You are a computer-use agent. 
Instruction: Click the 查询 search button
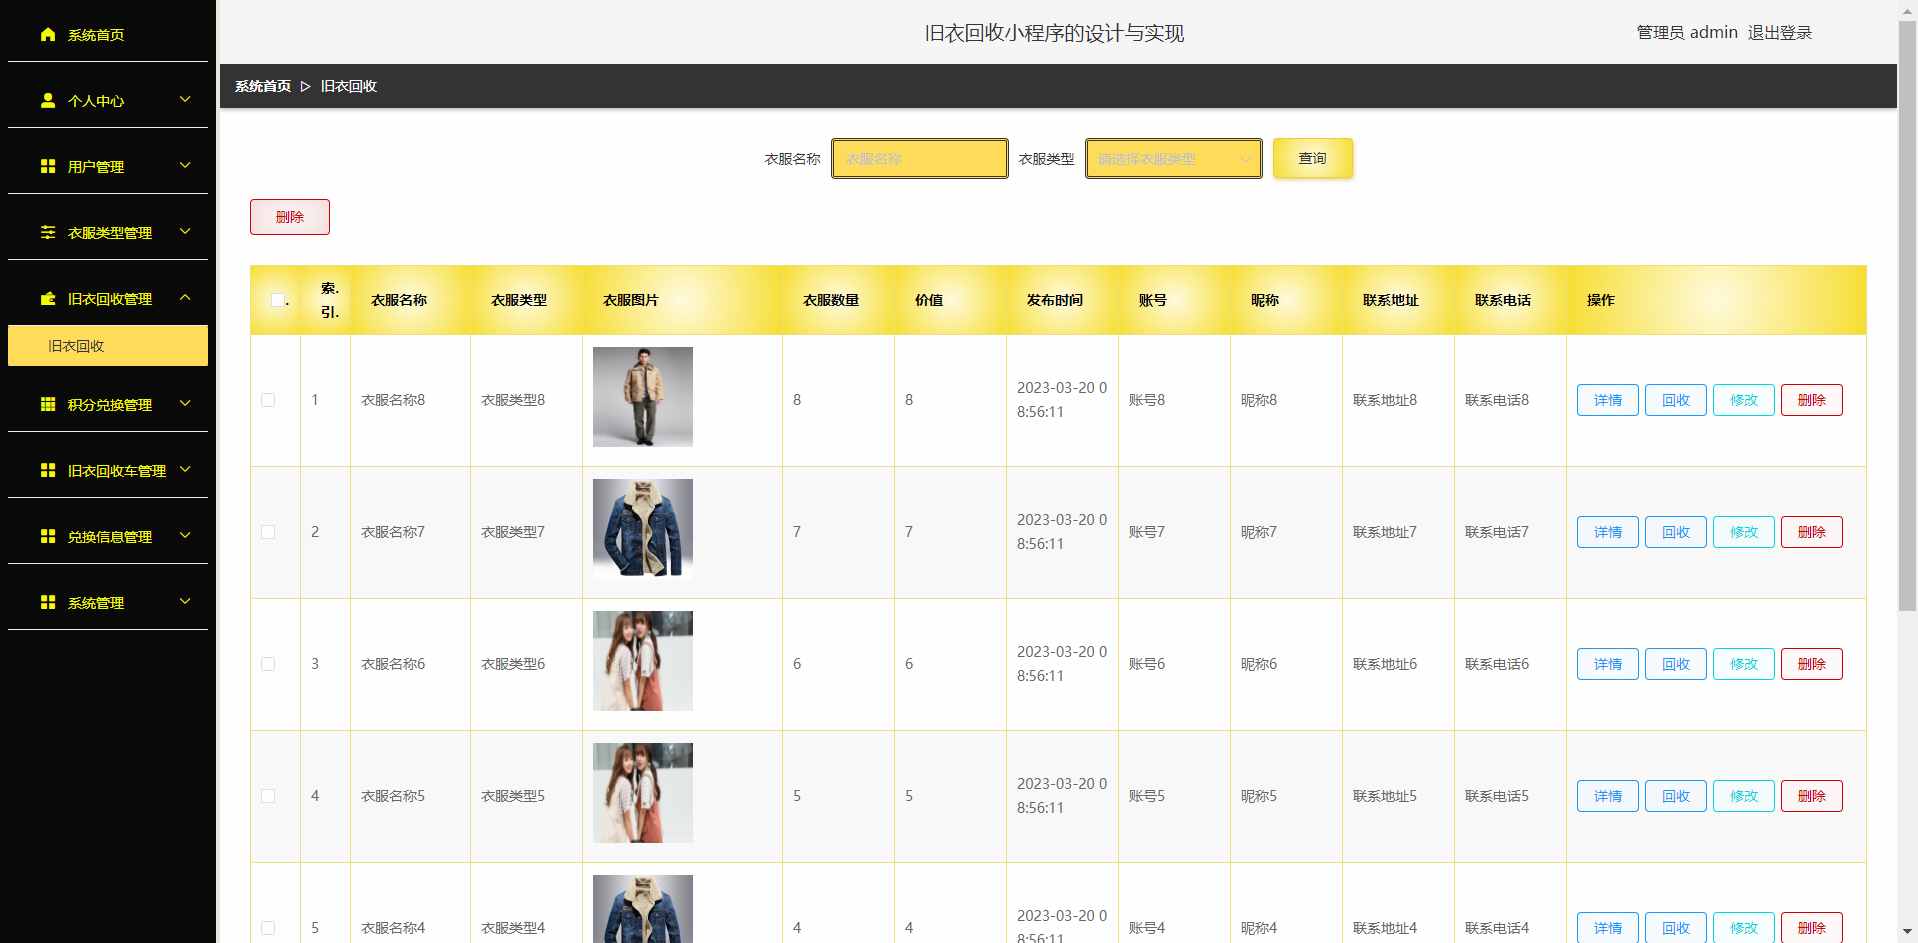coord(1313,158)
